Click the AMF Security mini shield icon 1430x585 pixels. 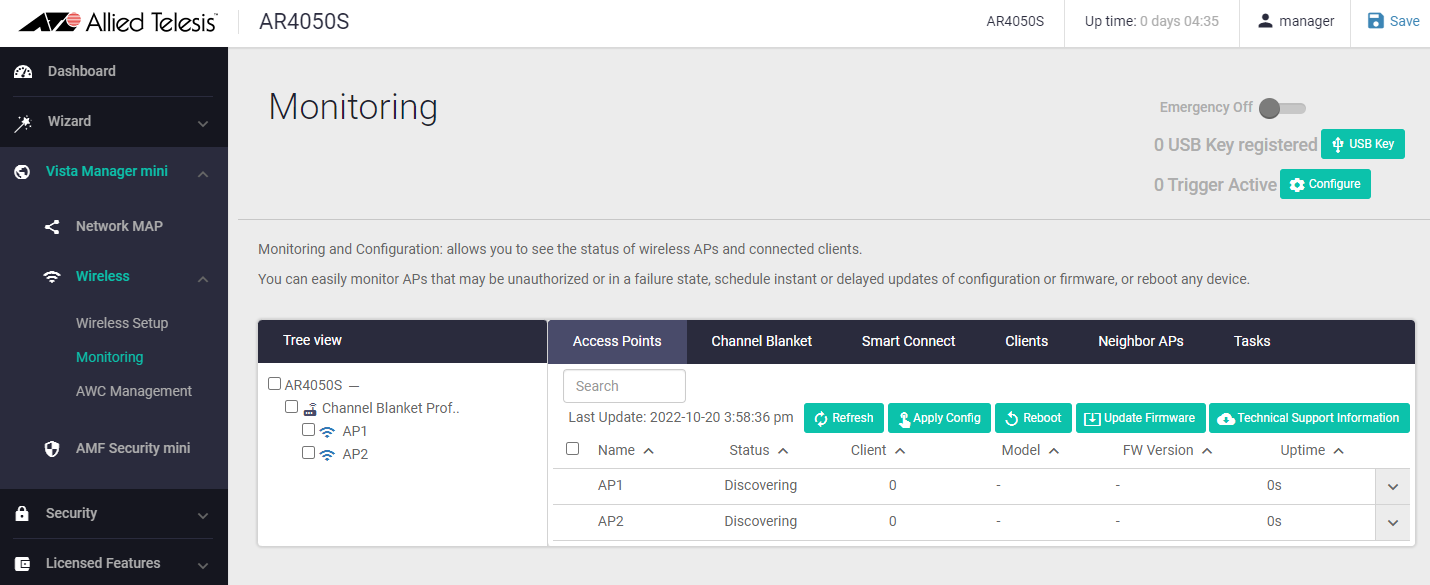pyautogui.click(x=52, y=449)
